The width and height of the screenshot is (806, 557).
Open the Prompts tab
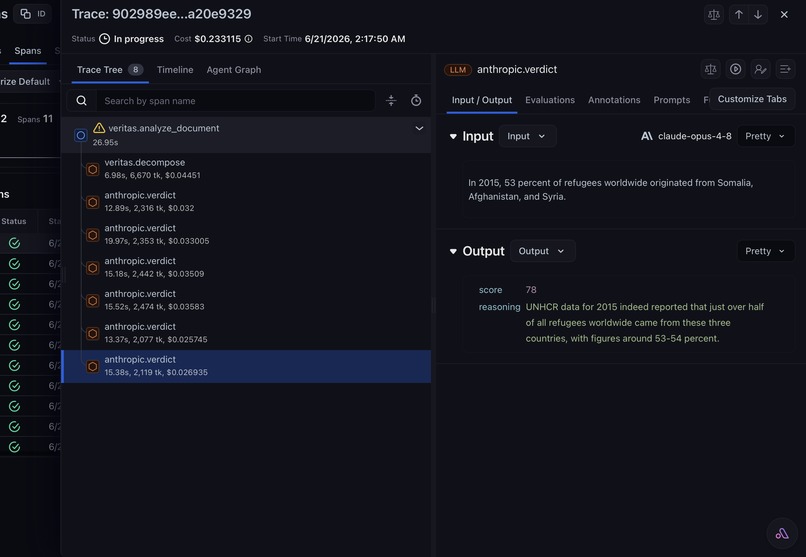point(671,100)
